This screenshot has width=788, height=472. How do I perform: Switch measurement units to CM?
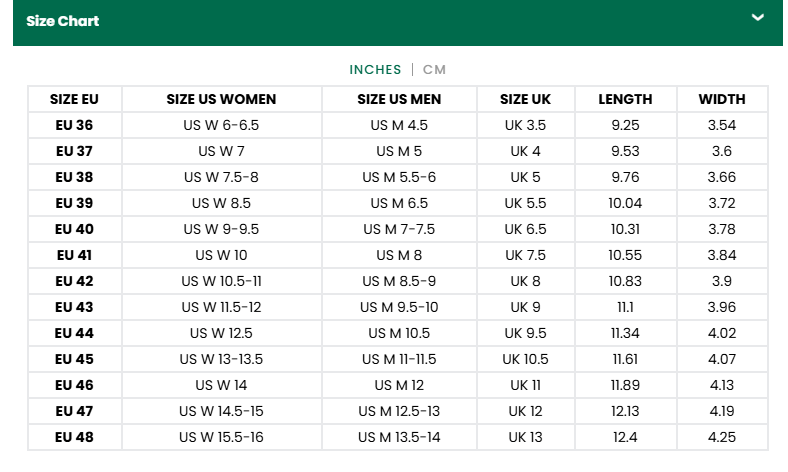pyautogui.click(x=434, y=69)
